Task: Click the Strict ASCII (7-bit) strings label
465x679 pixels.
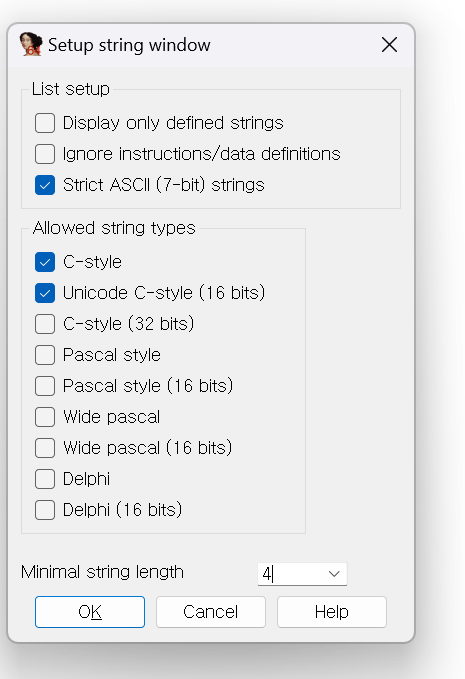Action: pyautogui.click(x=164, y=185)
